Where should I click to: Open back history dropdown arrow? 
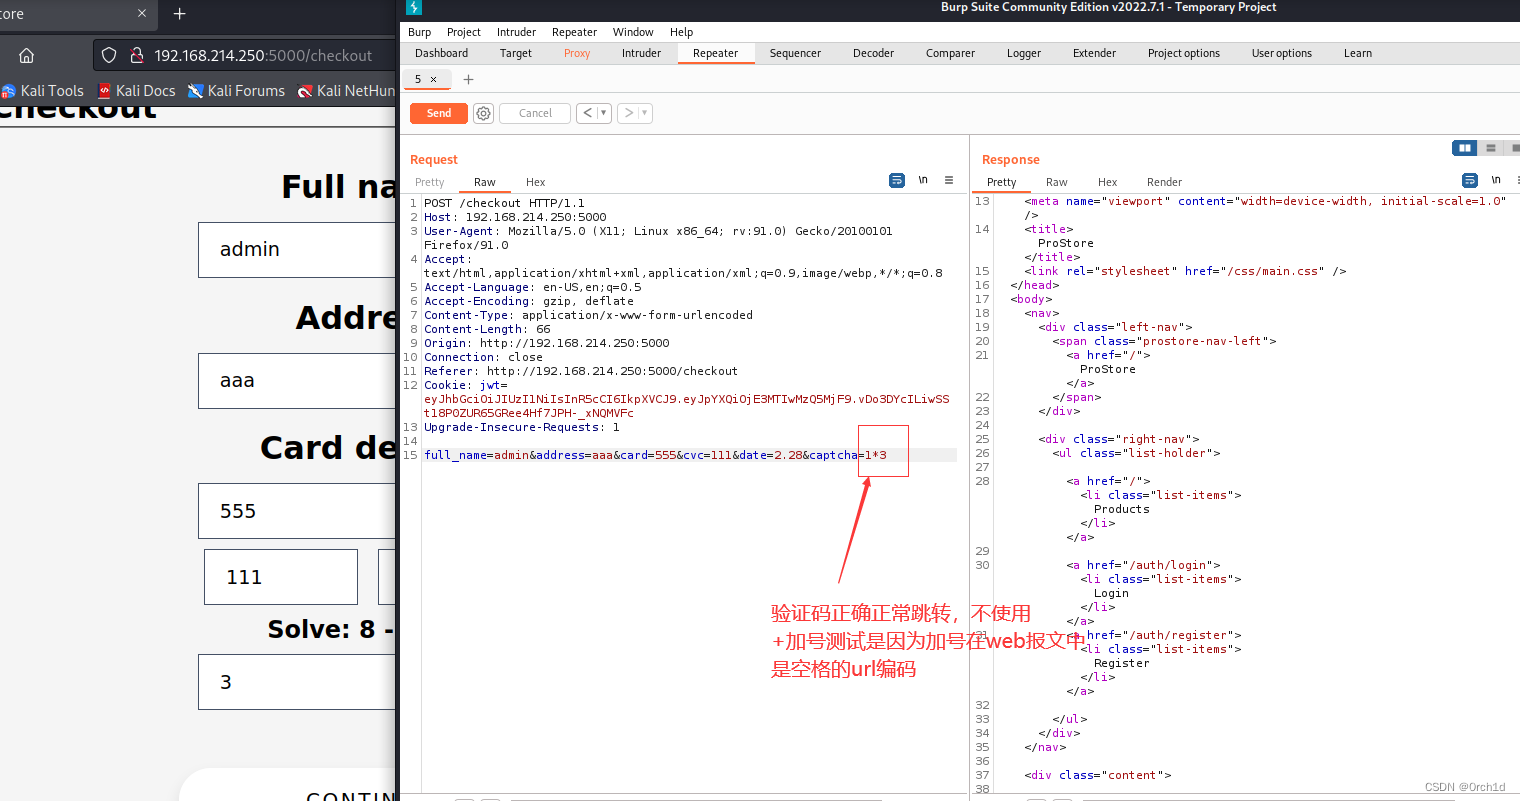coord(604,113)
